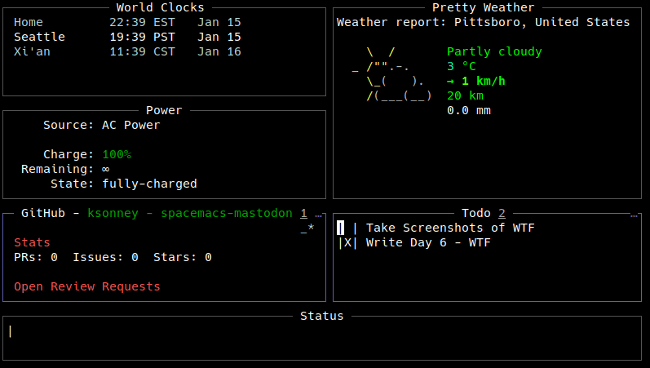The image size is (650, 368).
Task: Click the red Stats heading
Action: coord(32,242)
